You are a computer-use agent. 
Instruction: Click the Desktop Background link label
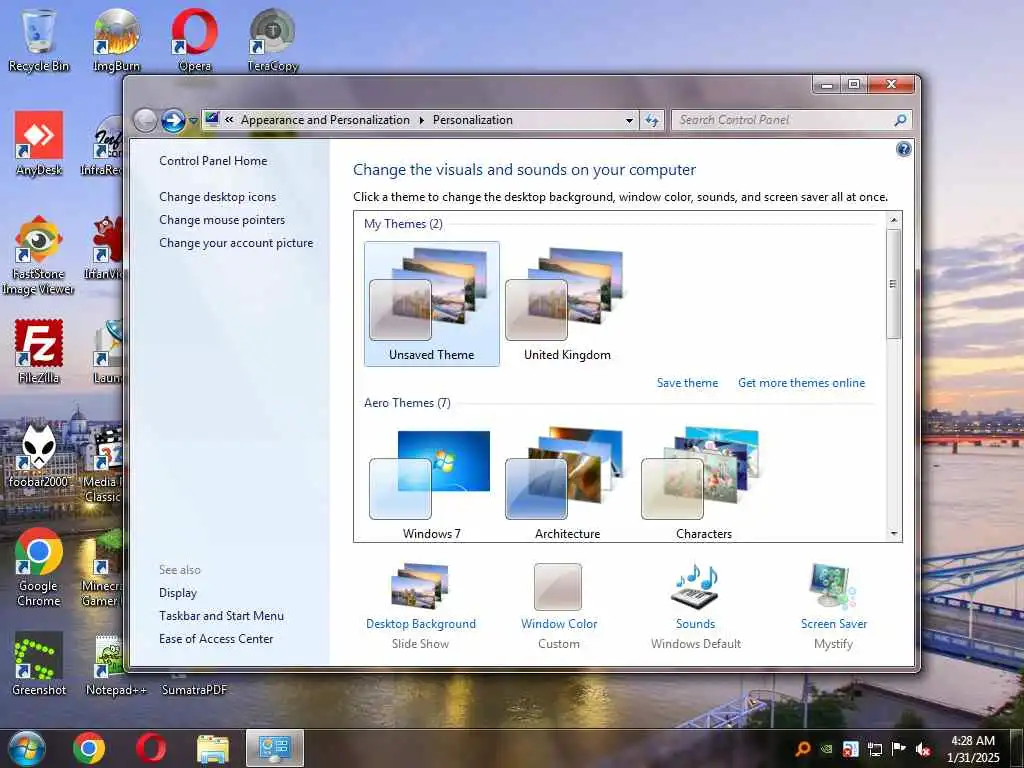pos(421,624)
